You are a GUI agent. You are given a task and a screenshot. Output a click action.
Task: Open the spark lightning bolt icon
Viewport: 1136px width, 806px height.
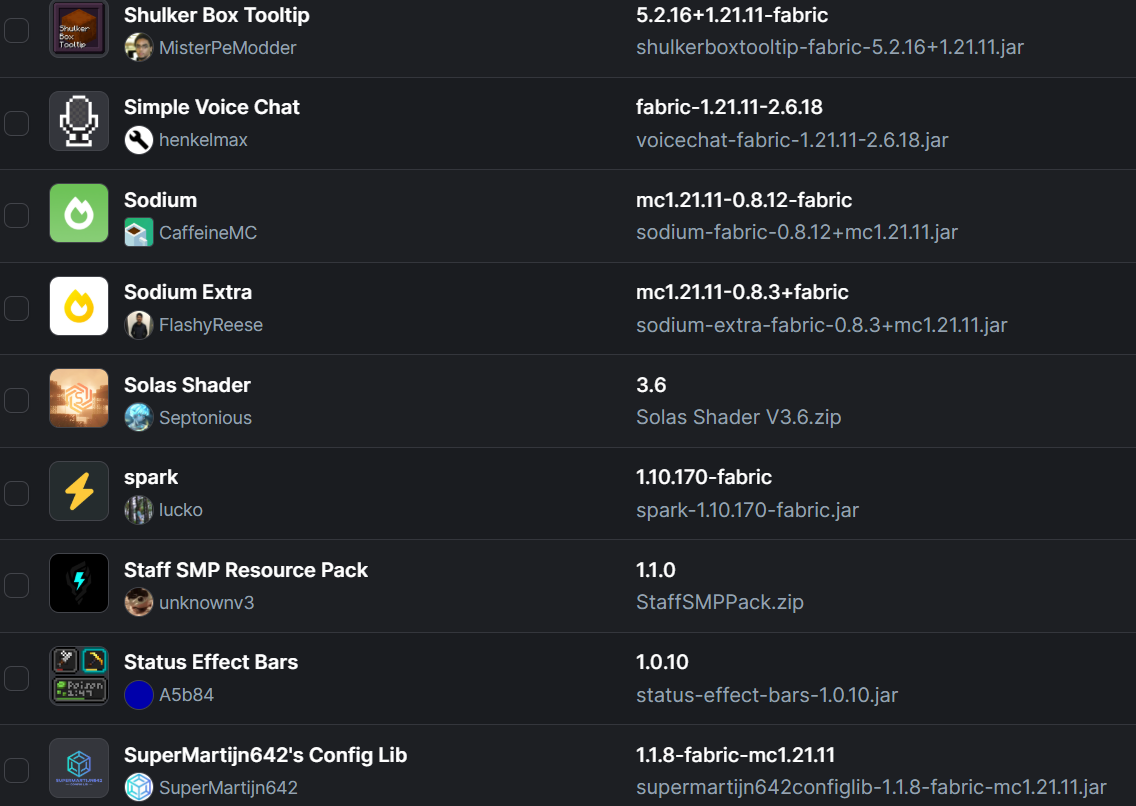point(79,491)
